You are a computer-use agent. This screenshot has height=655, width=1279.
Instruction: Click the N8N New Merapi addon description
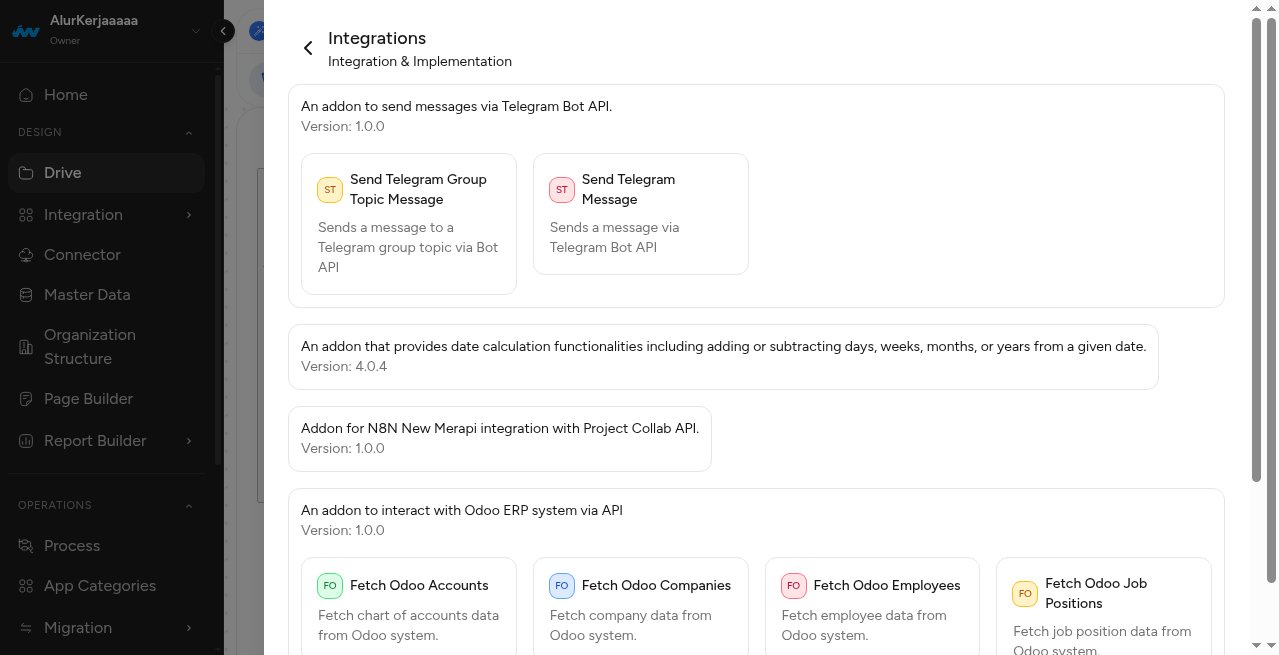pos(500,428)
